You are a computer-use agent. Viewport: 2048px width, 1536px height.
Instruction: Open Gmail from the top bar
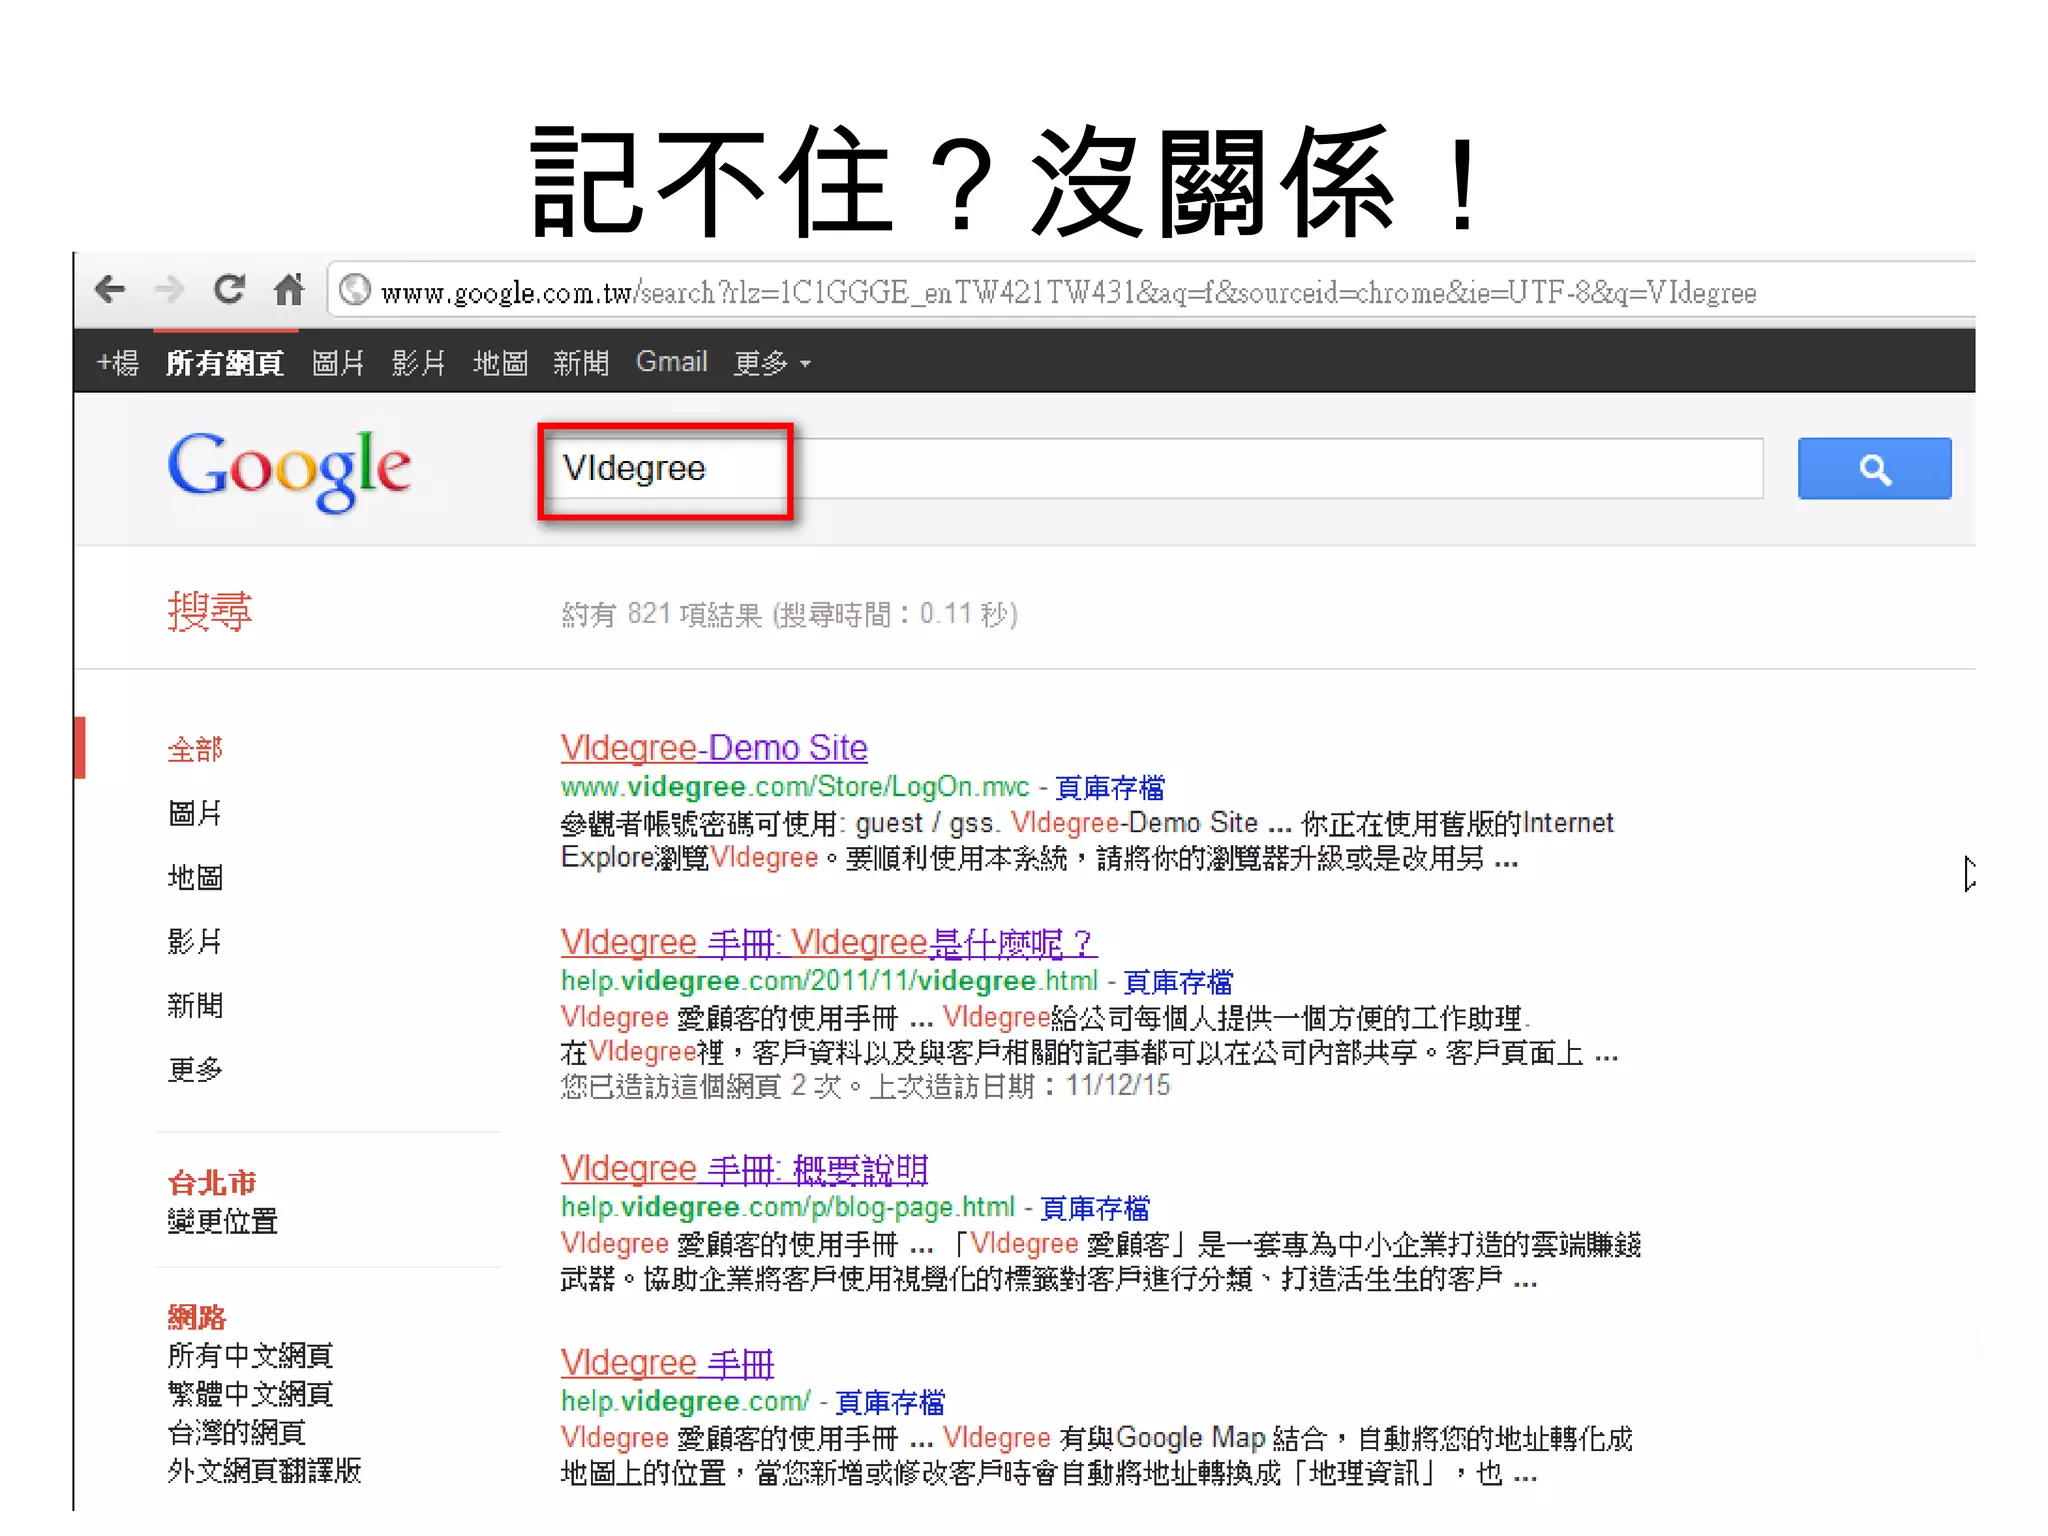[672, 361]
